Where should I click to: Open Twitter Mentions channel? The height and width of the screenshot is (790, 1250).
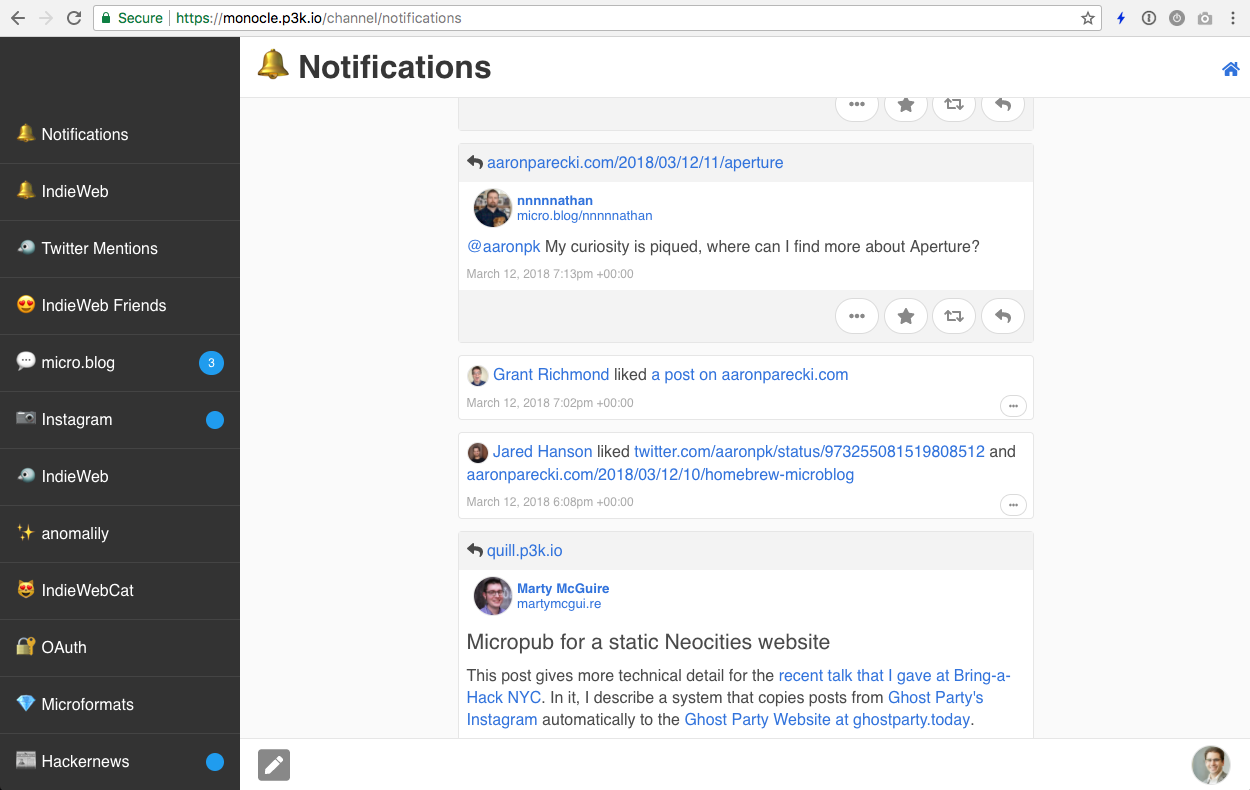click(120, 248)
